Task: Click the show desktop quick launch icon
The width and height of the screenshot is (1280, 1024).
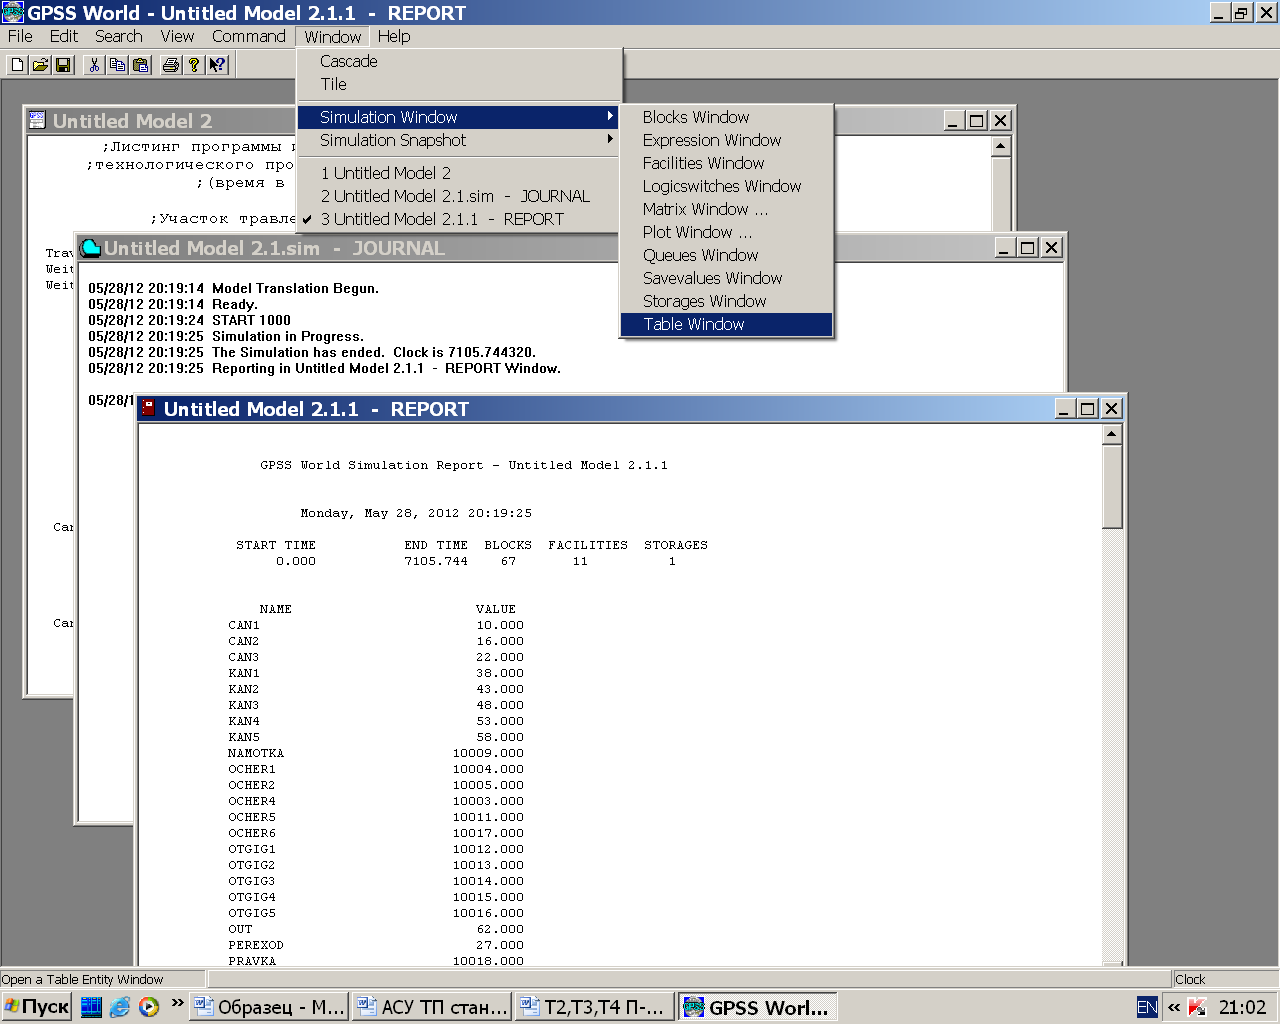Action: pyautogui.click(x=91, y=1007)
